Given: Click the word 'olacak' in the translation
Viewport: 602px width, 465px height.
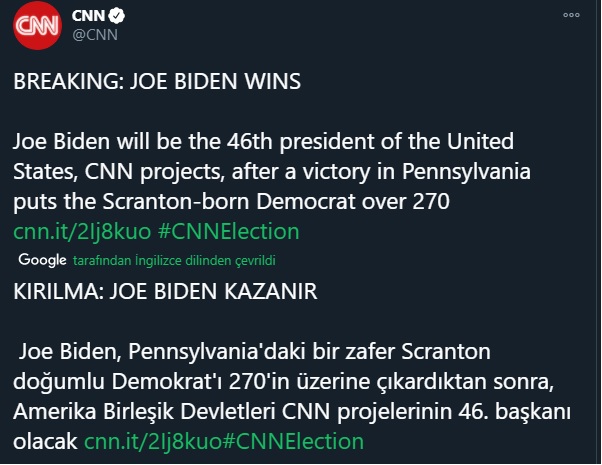Looking at the screenshot, I should [x=46, y=439].
